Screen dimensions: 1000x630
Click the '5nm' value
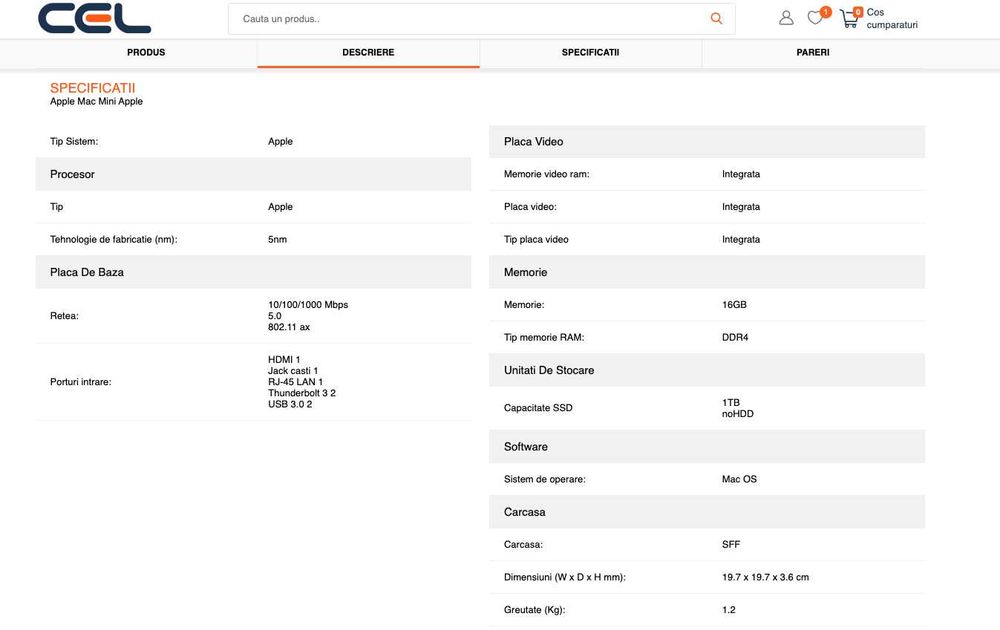coord(277,240)
